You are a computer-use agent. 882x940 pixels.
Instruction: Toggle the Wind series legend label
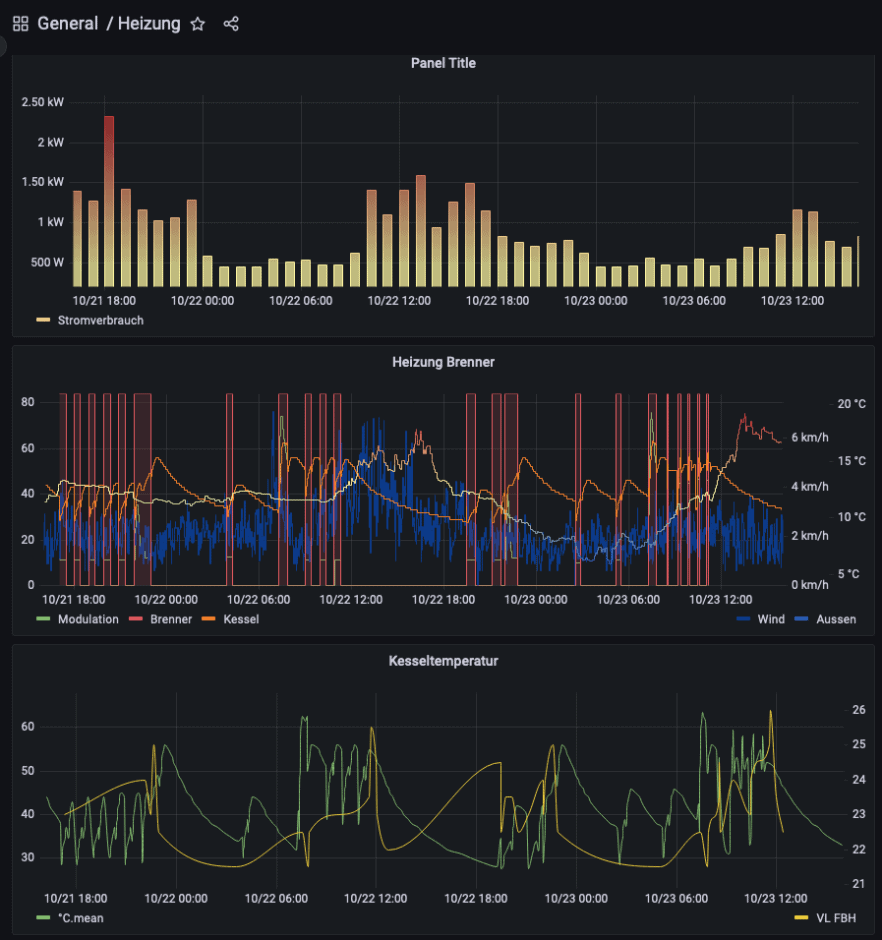pos(771,619)
